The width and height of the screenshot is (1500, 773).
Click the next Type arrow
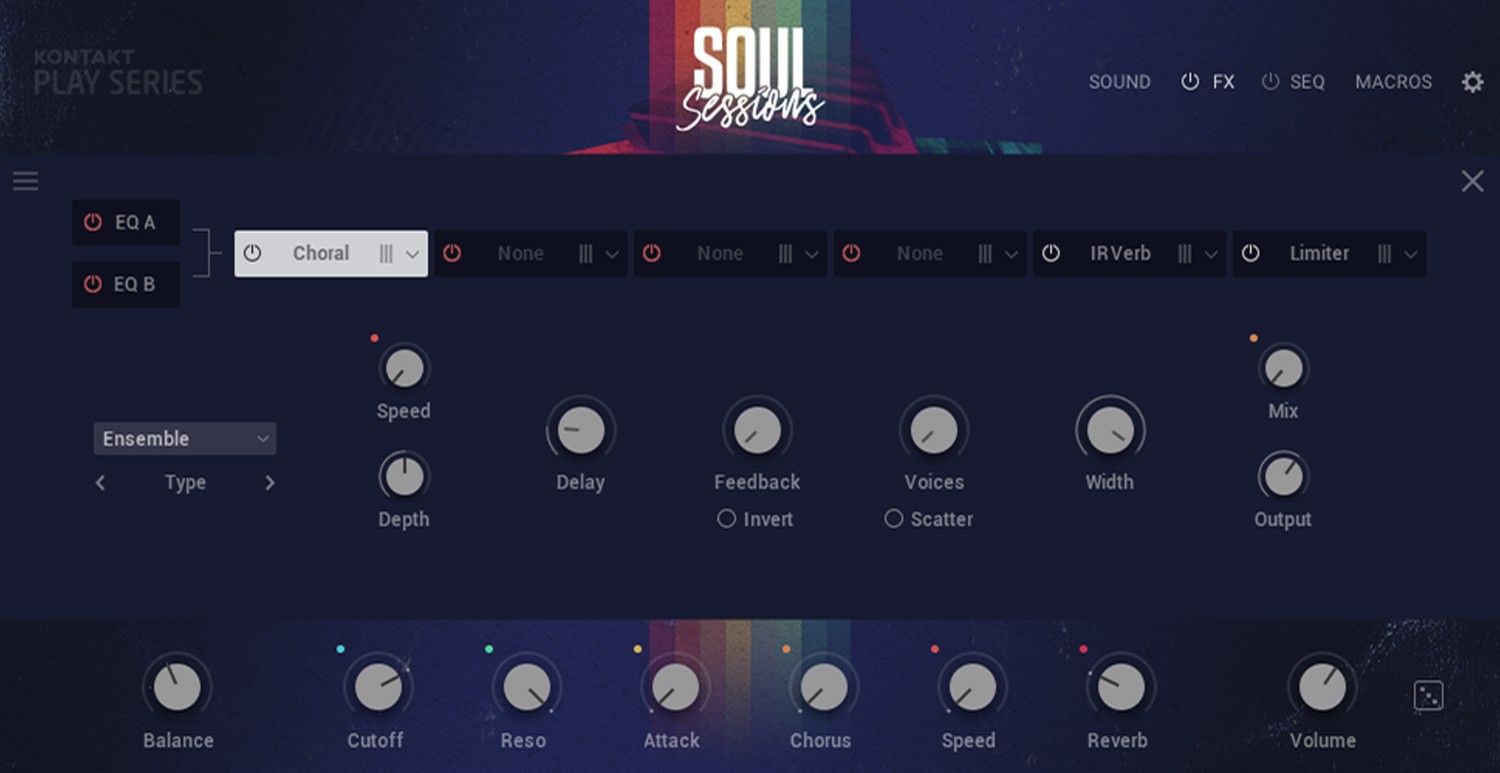coord(269,482)
